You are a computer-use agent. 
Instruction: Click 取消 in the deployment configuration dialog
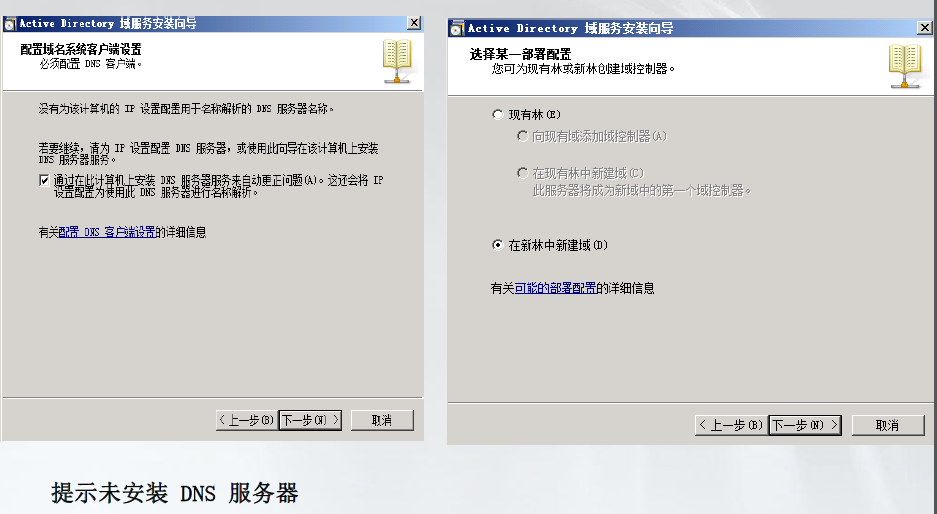tap(888, 425)
